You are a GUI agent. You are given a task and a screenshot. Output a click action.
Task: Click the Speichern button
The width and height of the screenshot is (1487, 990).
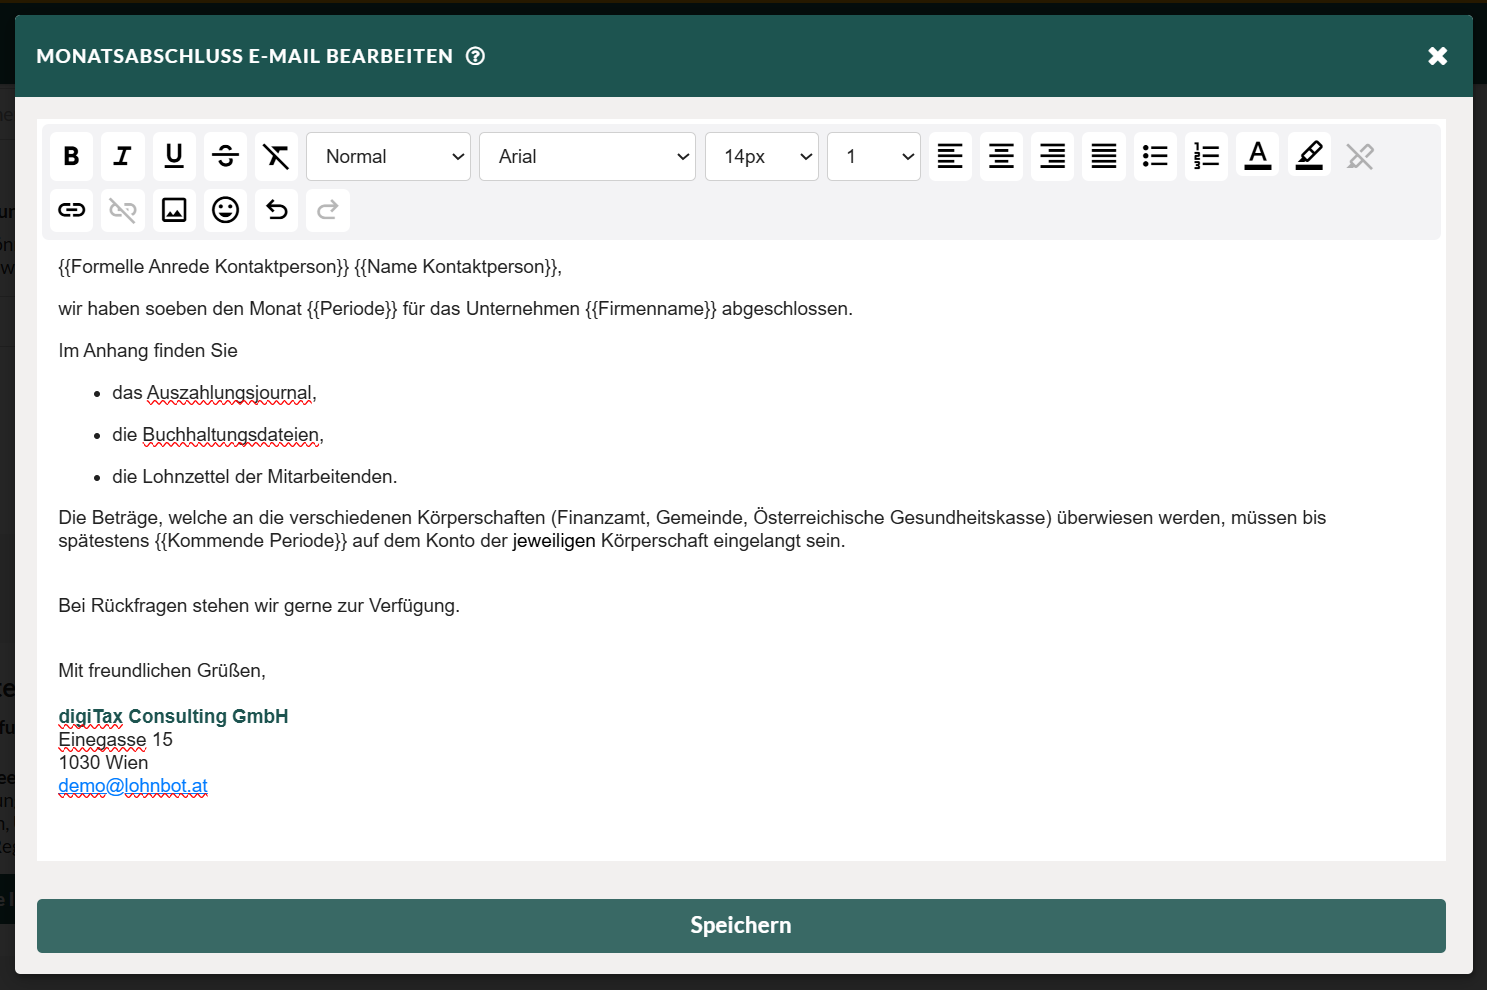tap(741, 926)
